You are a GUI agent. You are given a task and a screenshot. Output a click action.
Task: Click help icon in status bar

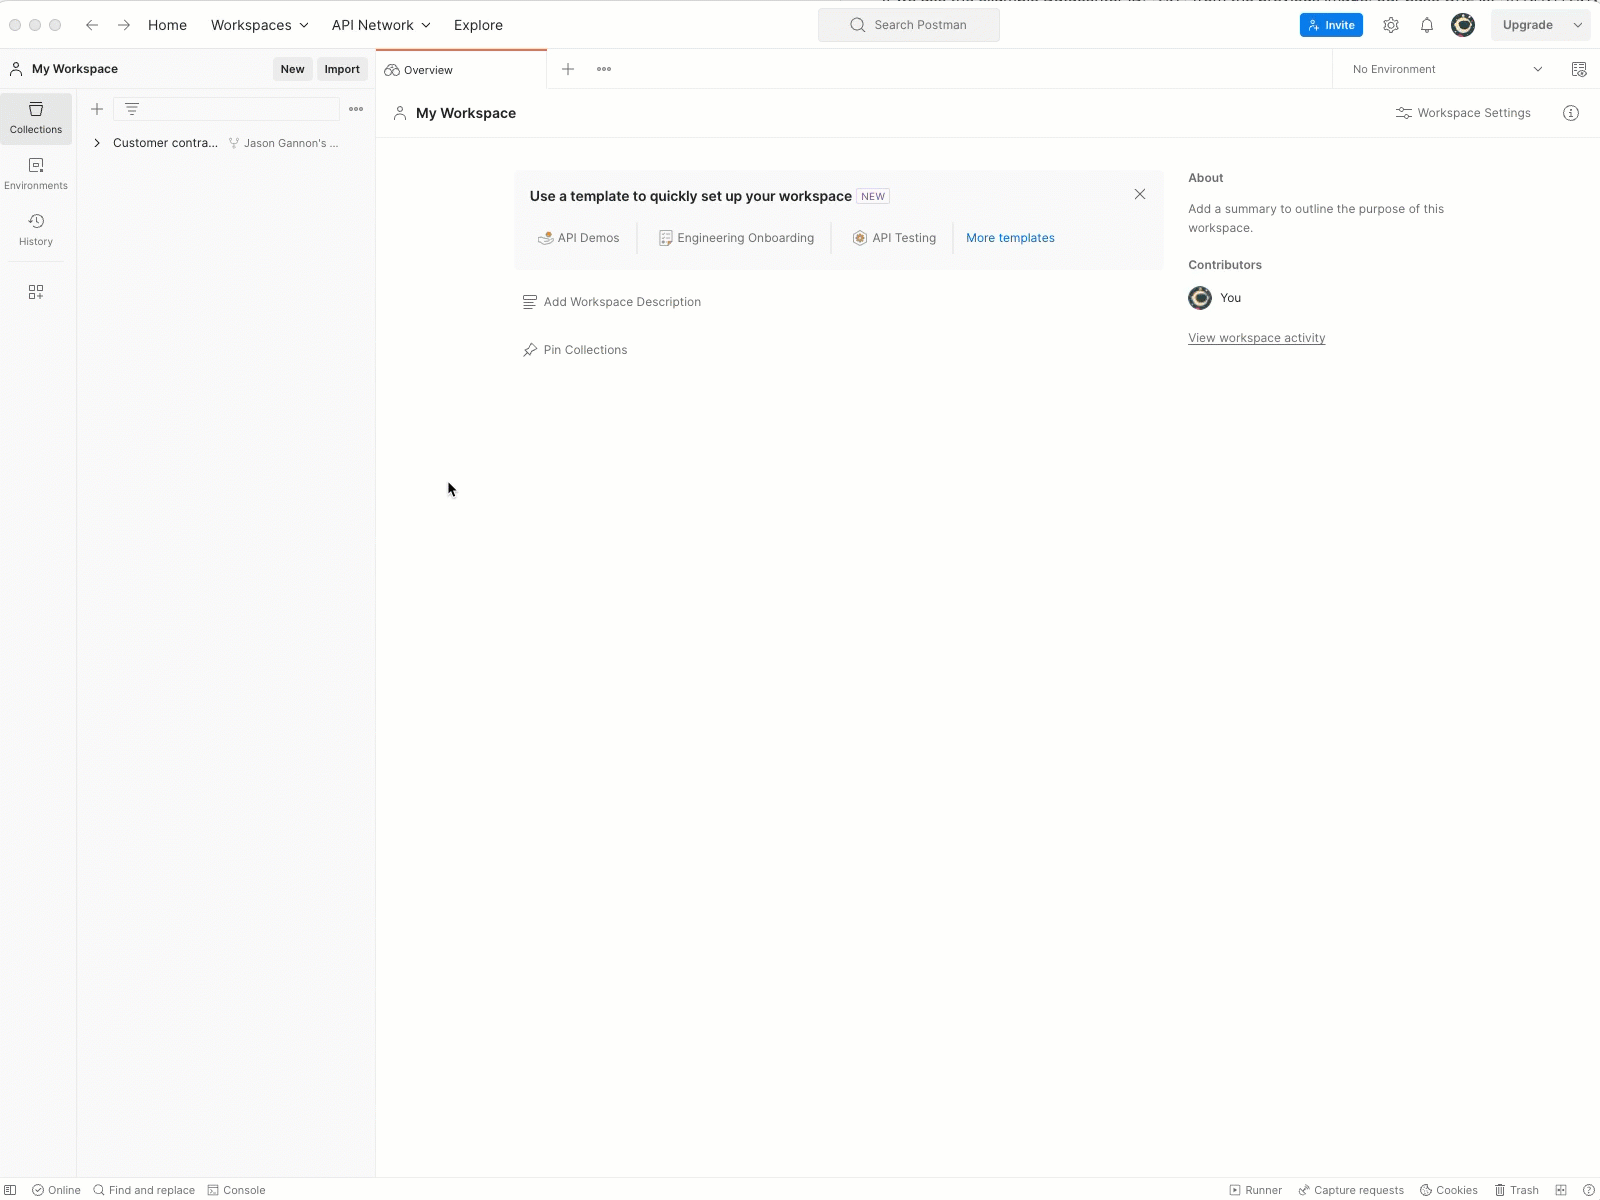[1589, 1190]
